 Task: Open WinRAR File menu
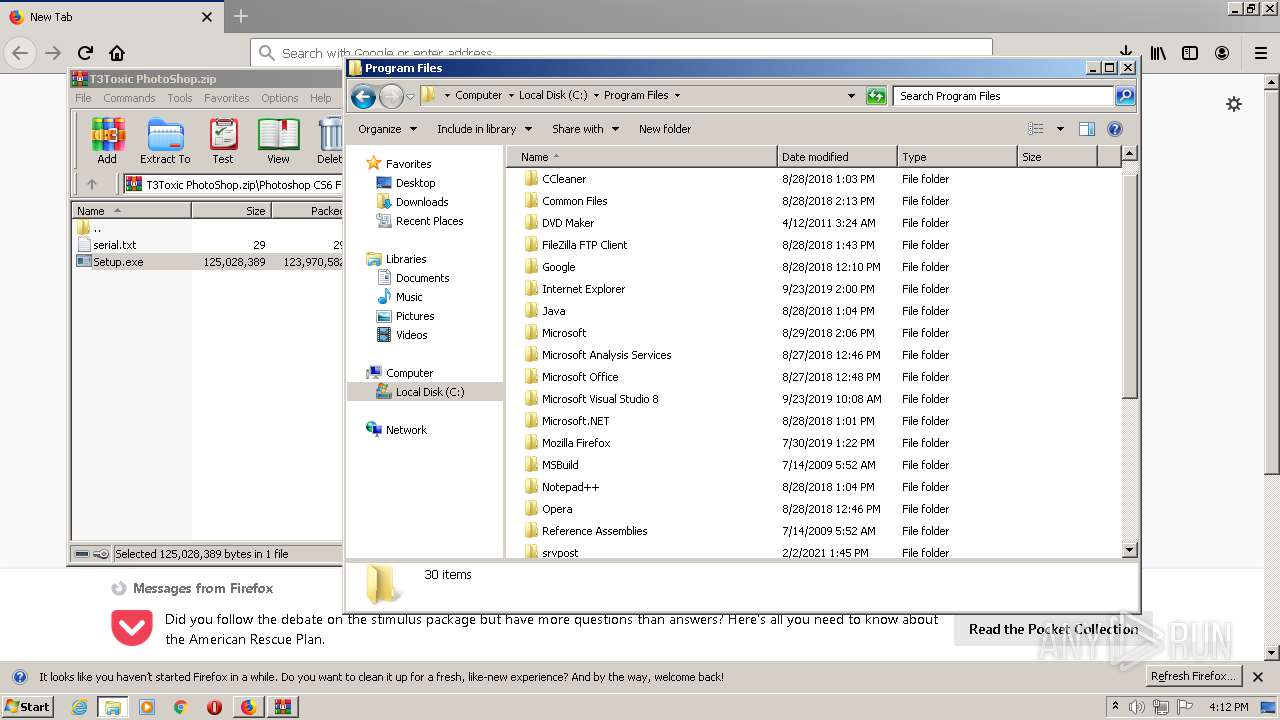[83, 98]
